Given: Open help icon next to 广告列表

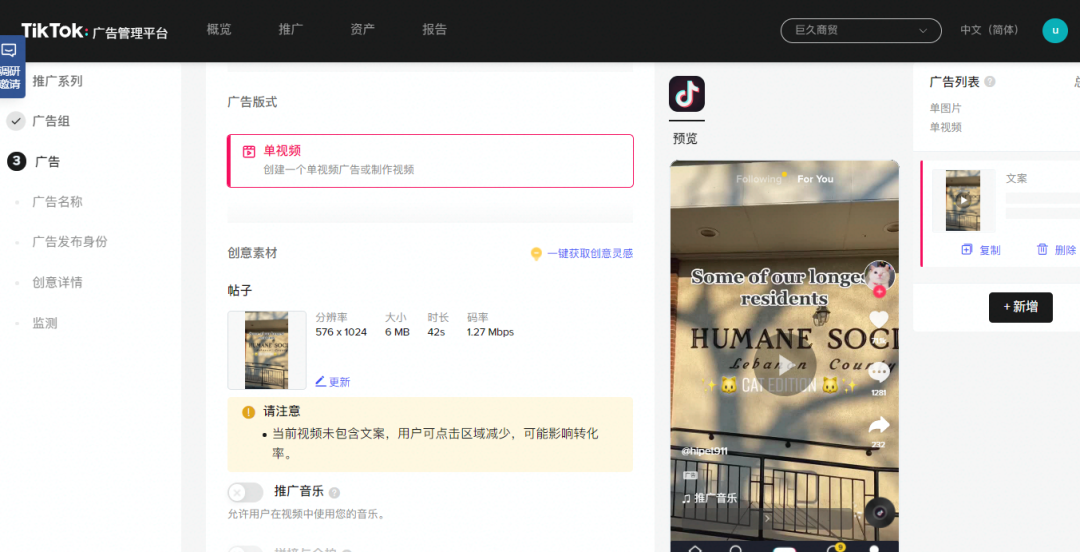Looking at the screenshot, I should coord(990,82).
